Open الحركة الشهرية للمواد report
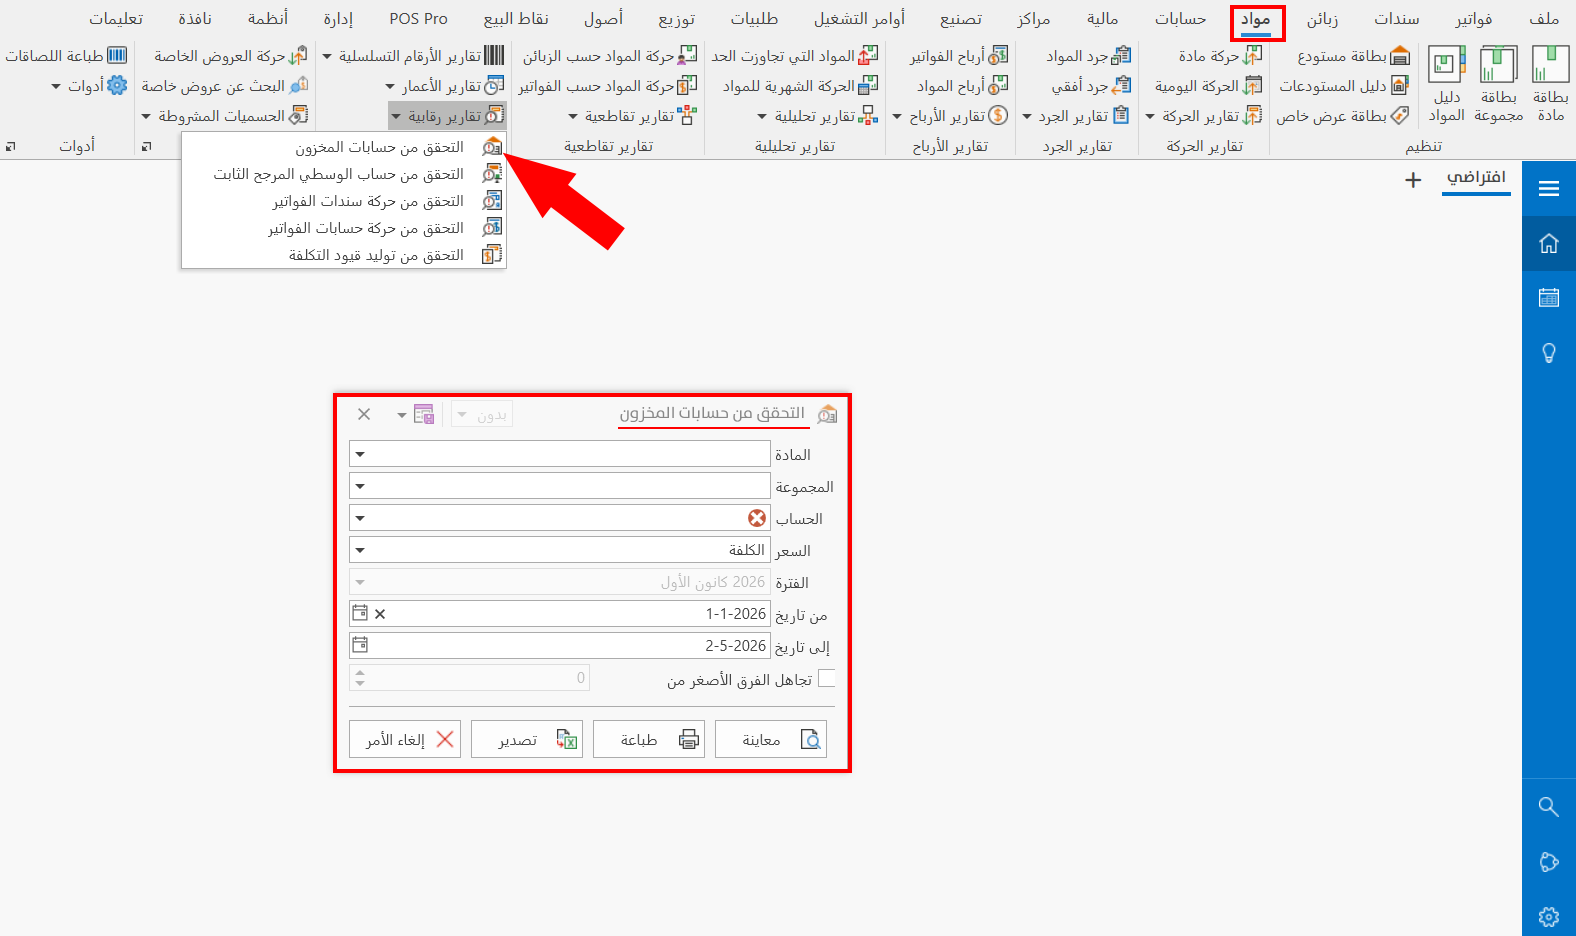 800,86
